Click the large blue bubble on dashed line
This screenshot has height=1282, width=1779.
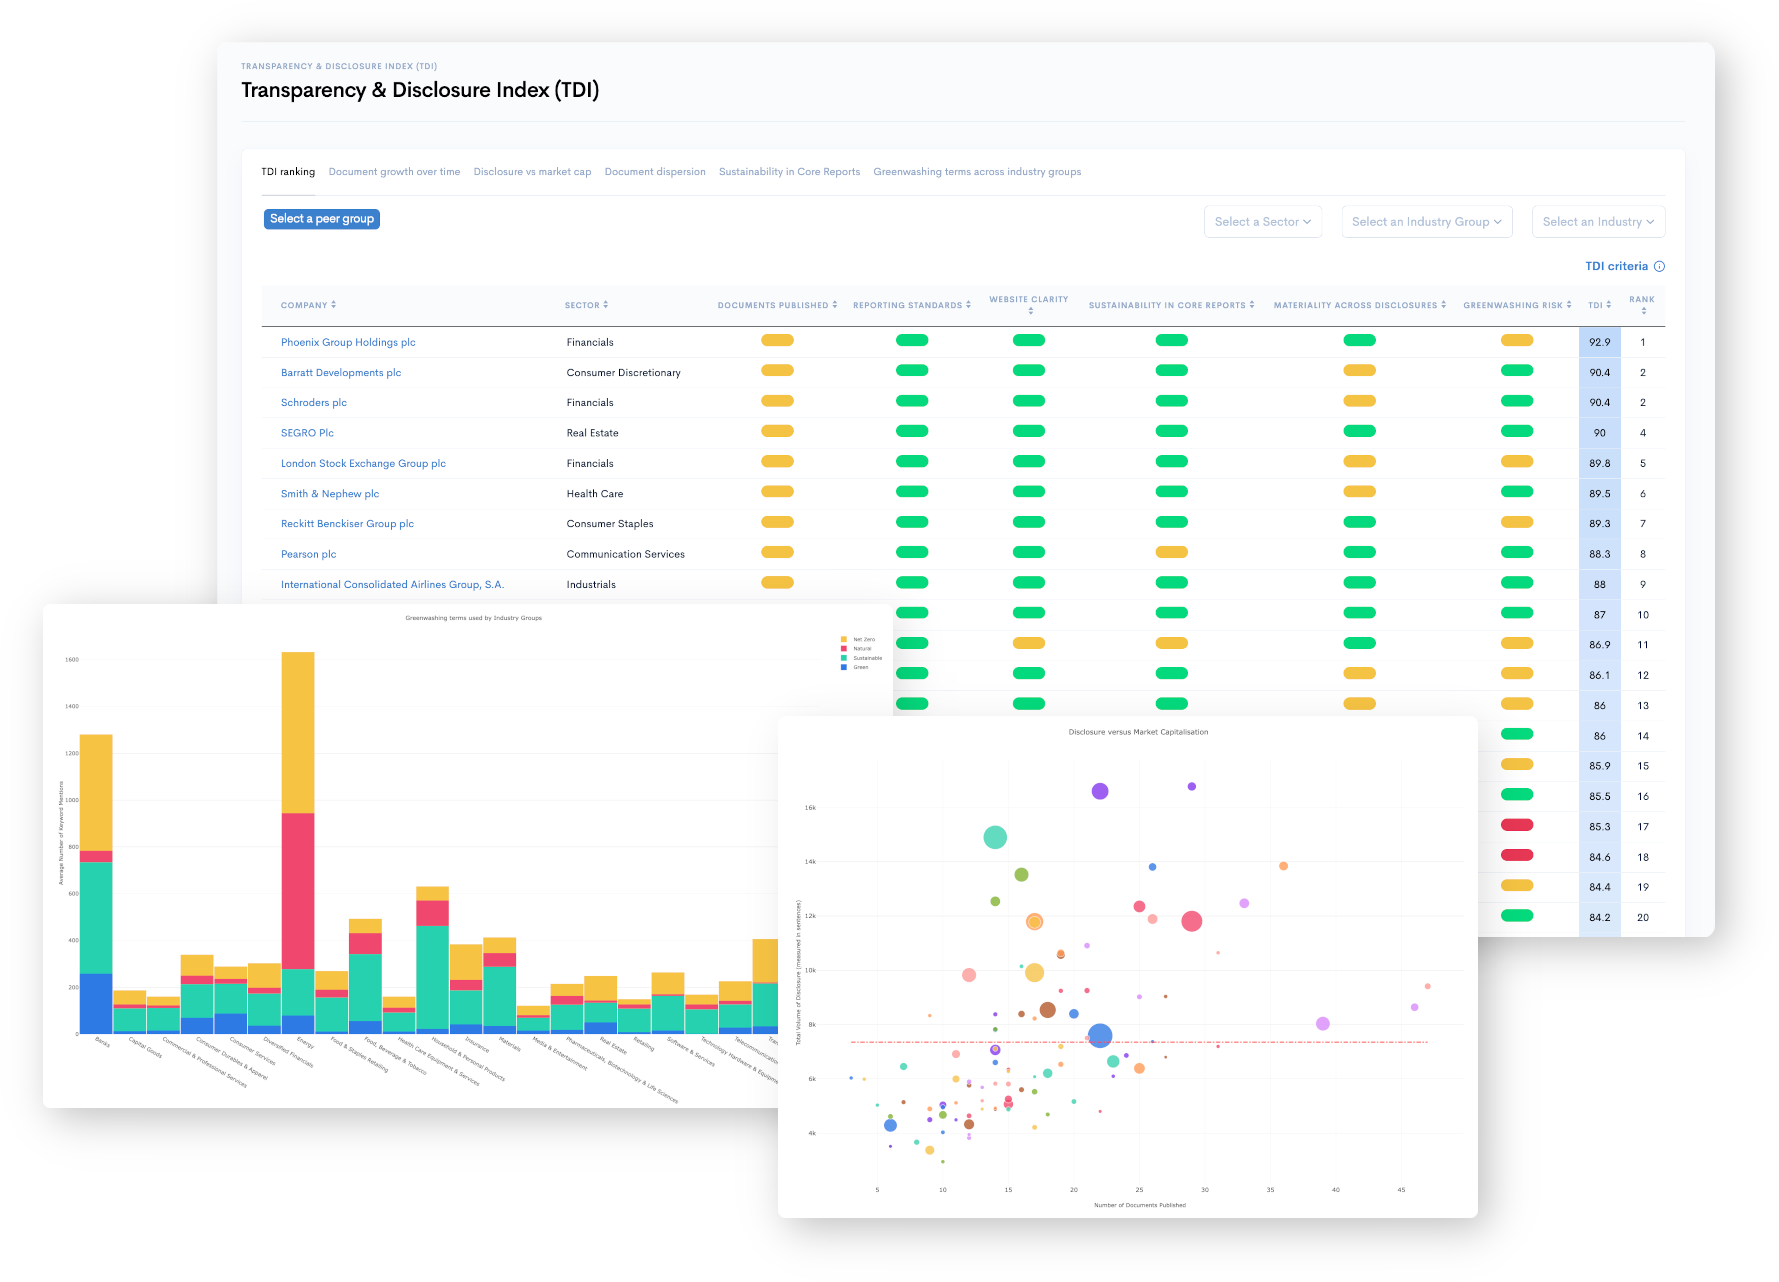pos(1100,1036)
